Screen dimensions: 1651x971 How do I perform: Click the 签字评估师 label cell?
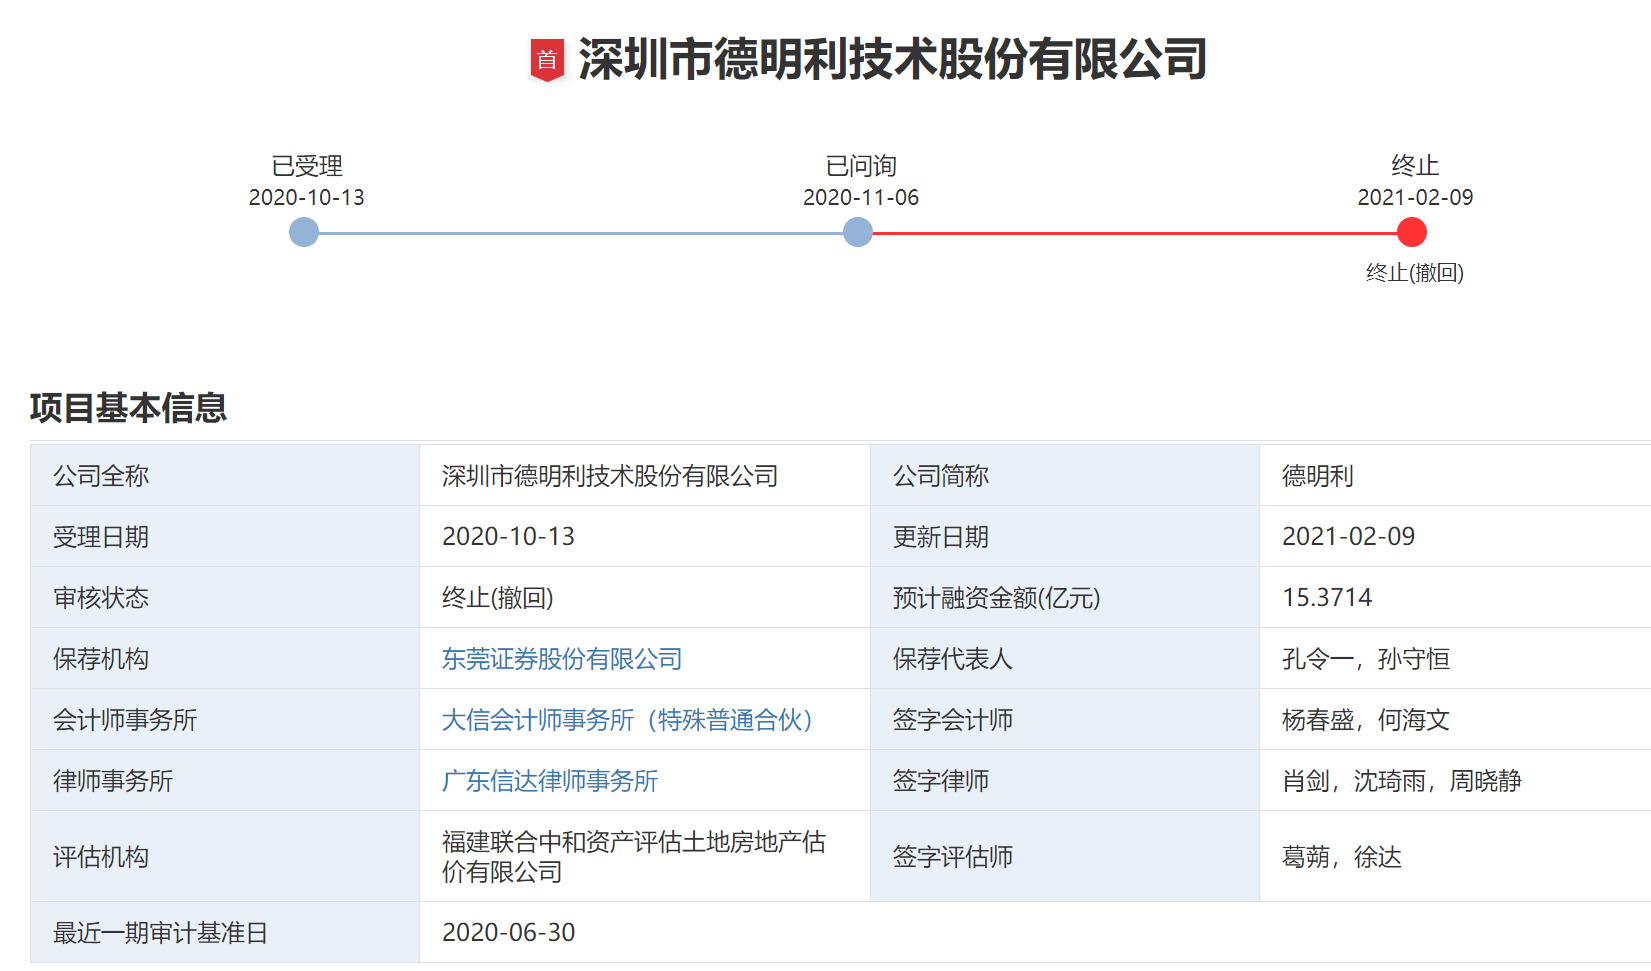tap(1065, 857)
